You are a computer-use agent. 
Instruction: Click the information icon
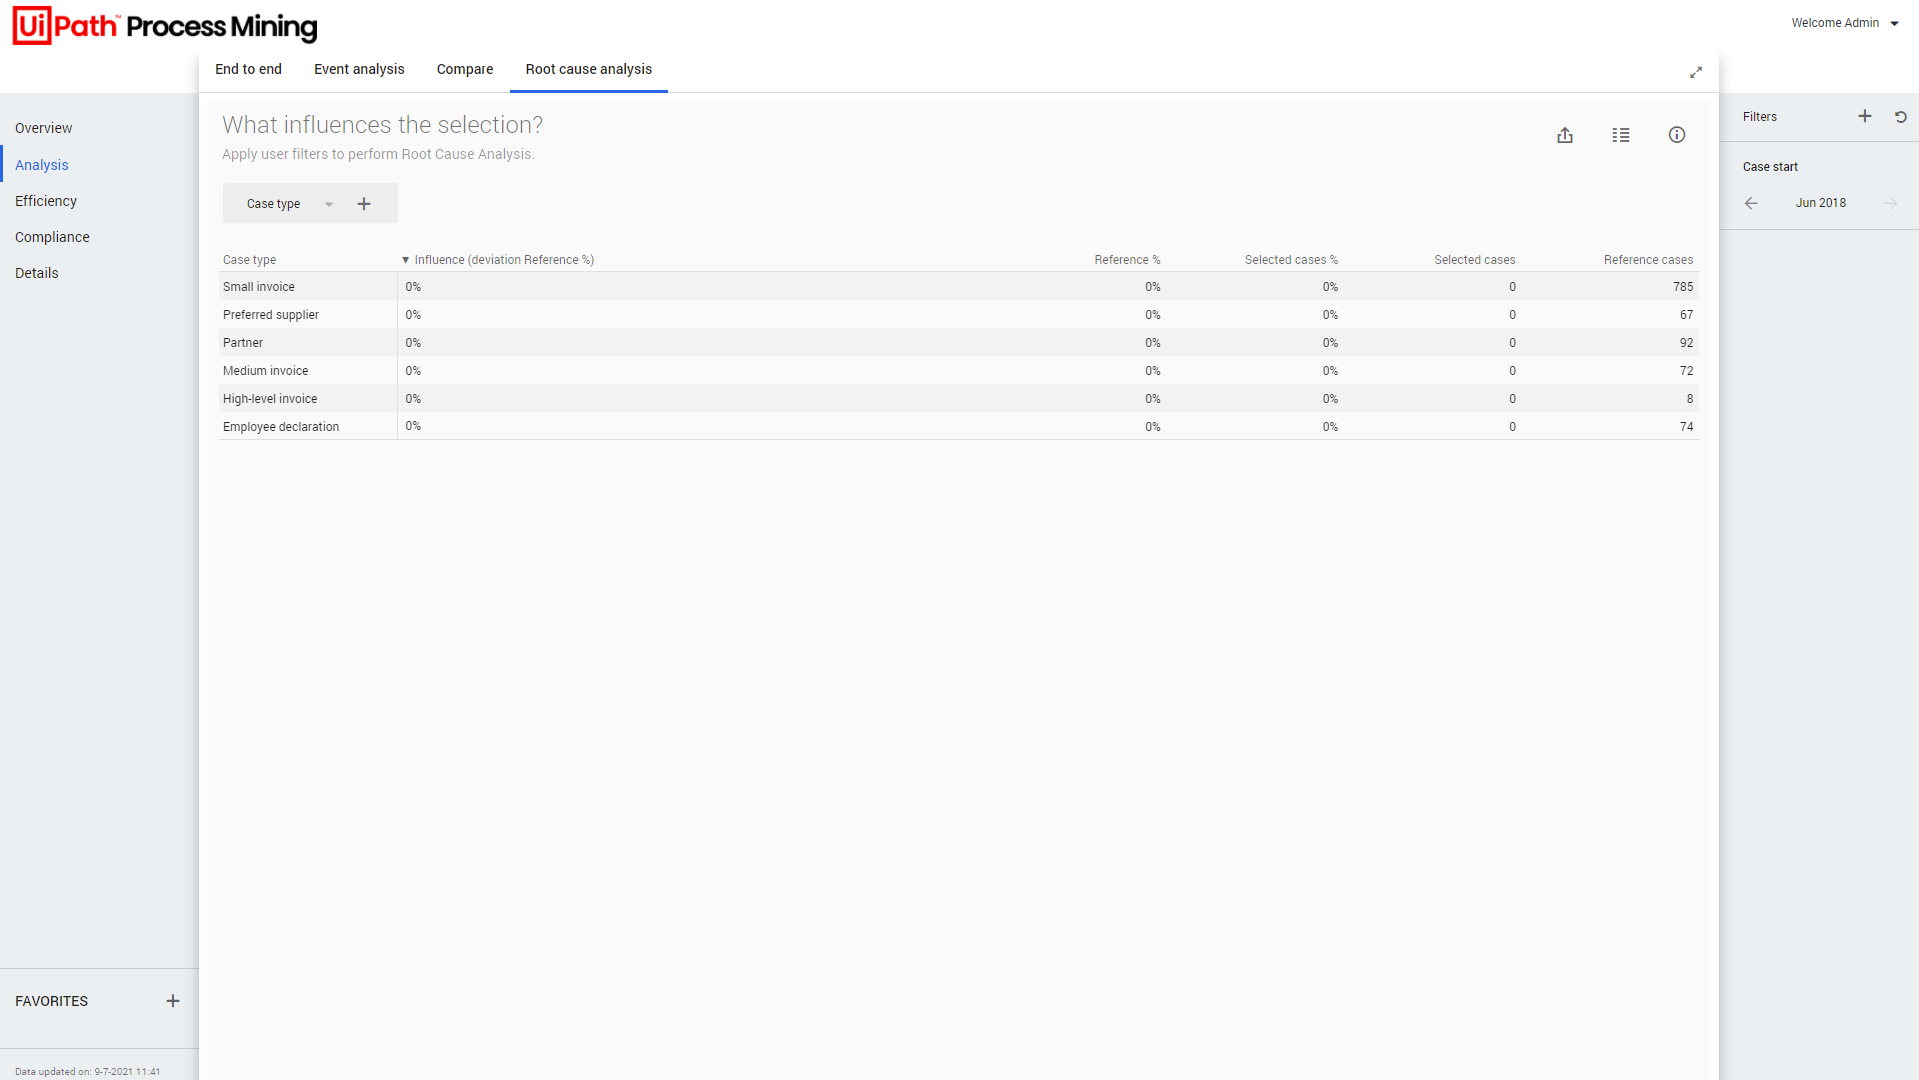click(x=1677, y=135)
